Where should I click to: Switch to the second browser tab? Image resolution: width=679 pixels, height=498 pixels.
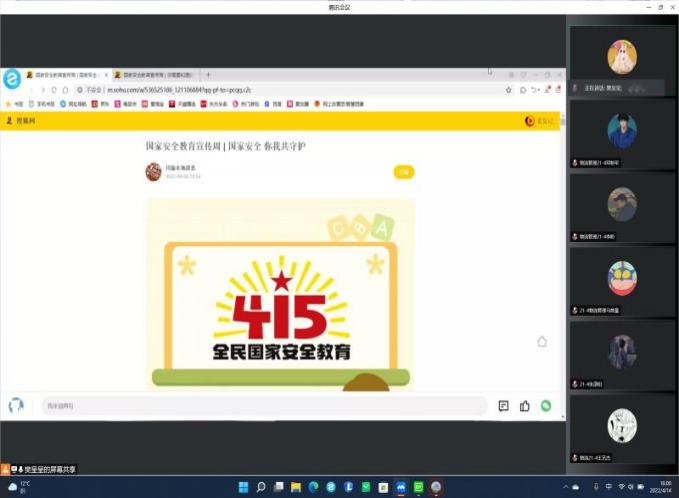[155, 75]
